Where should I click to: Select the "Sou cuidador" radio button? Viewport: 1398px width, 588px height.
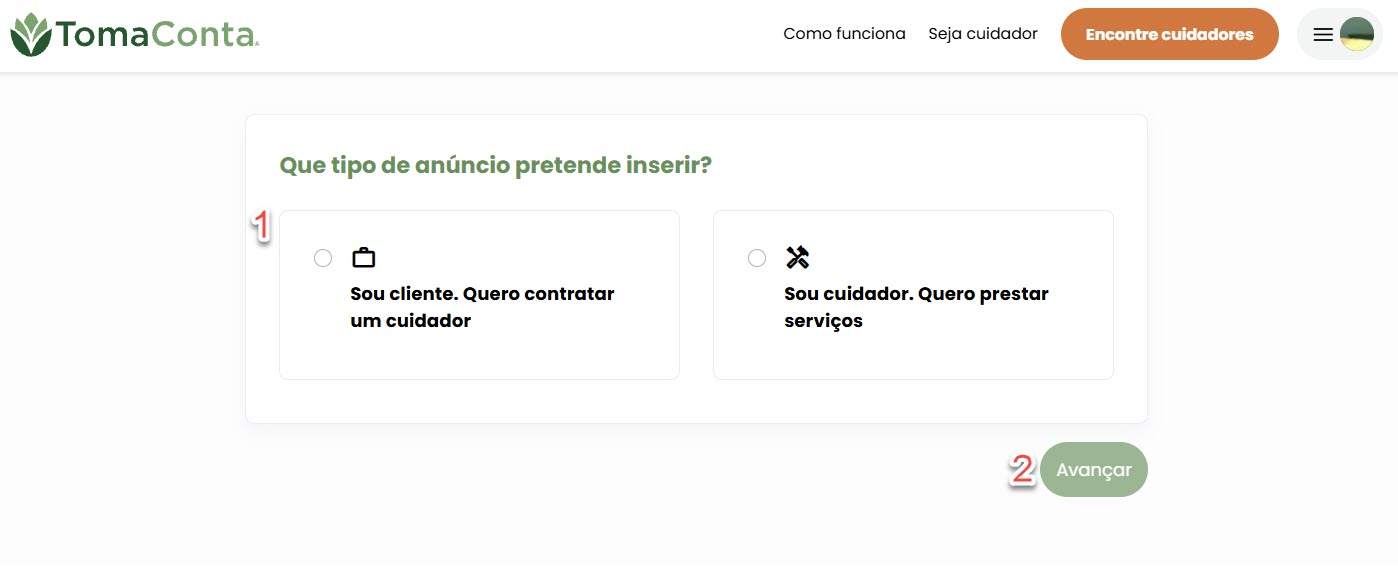pos(757,258)
